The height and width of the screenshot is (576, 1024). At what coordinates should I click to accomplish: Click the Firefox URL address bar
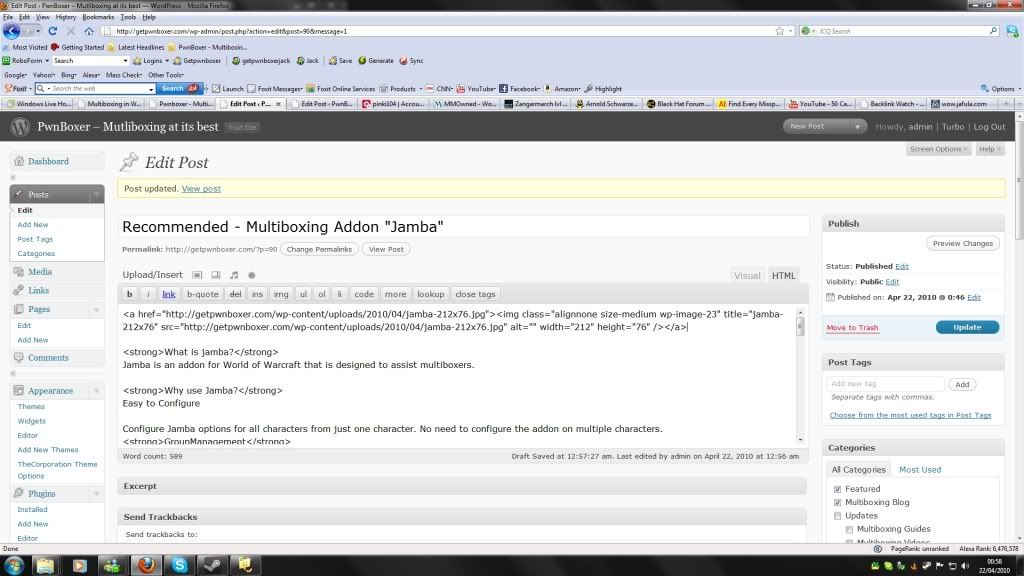444,31
